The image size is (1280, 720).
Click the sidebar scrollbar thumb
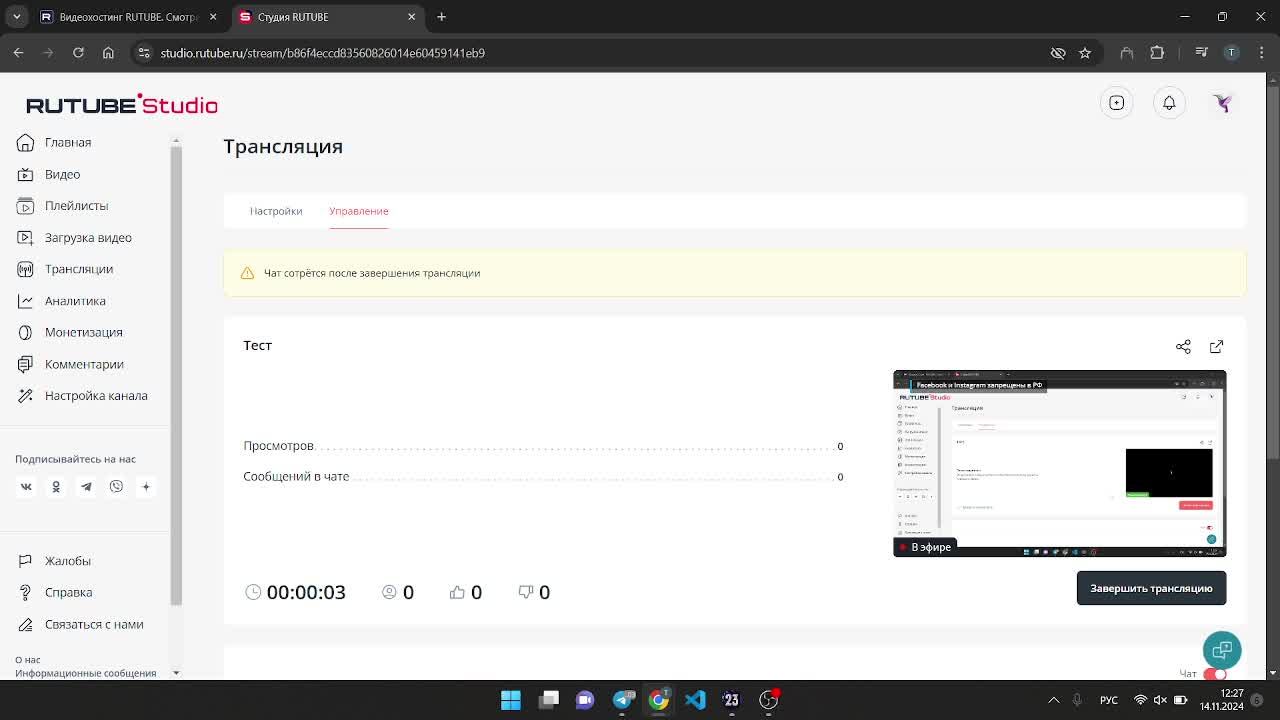tap(176, 376)
